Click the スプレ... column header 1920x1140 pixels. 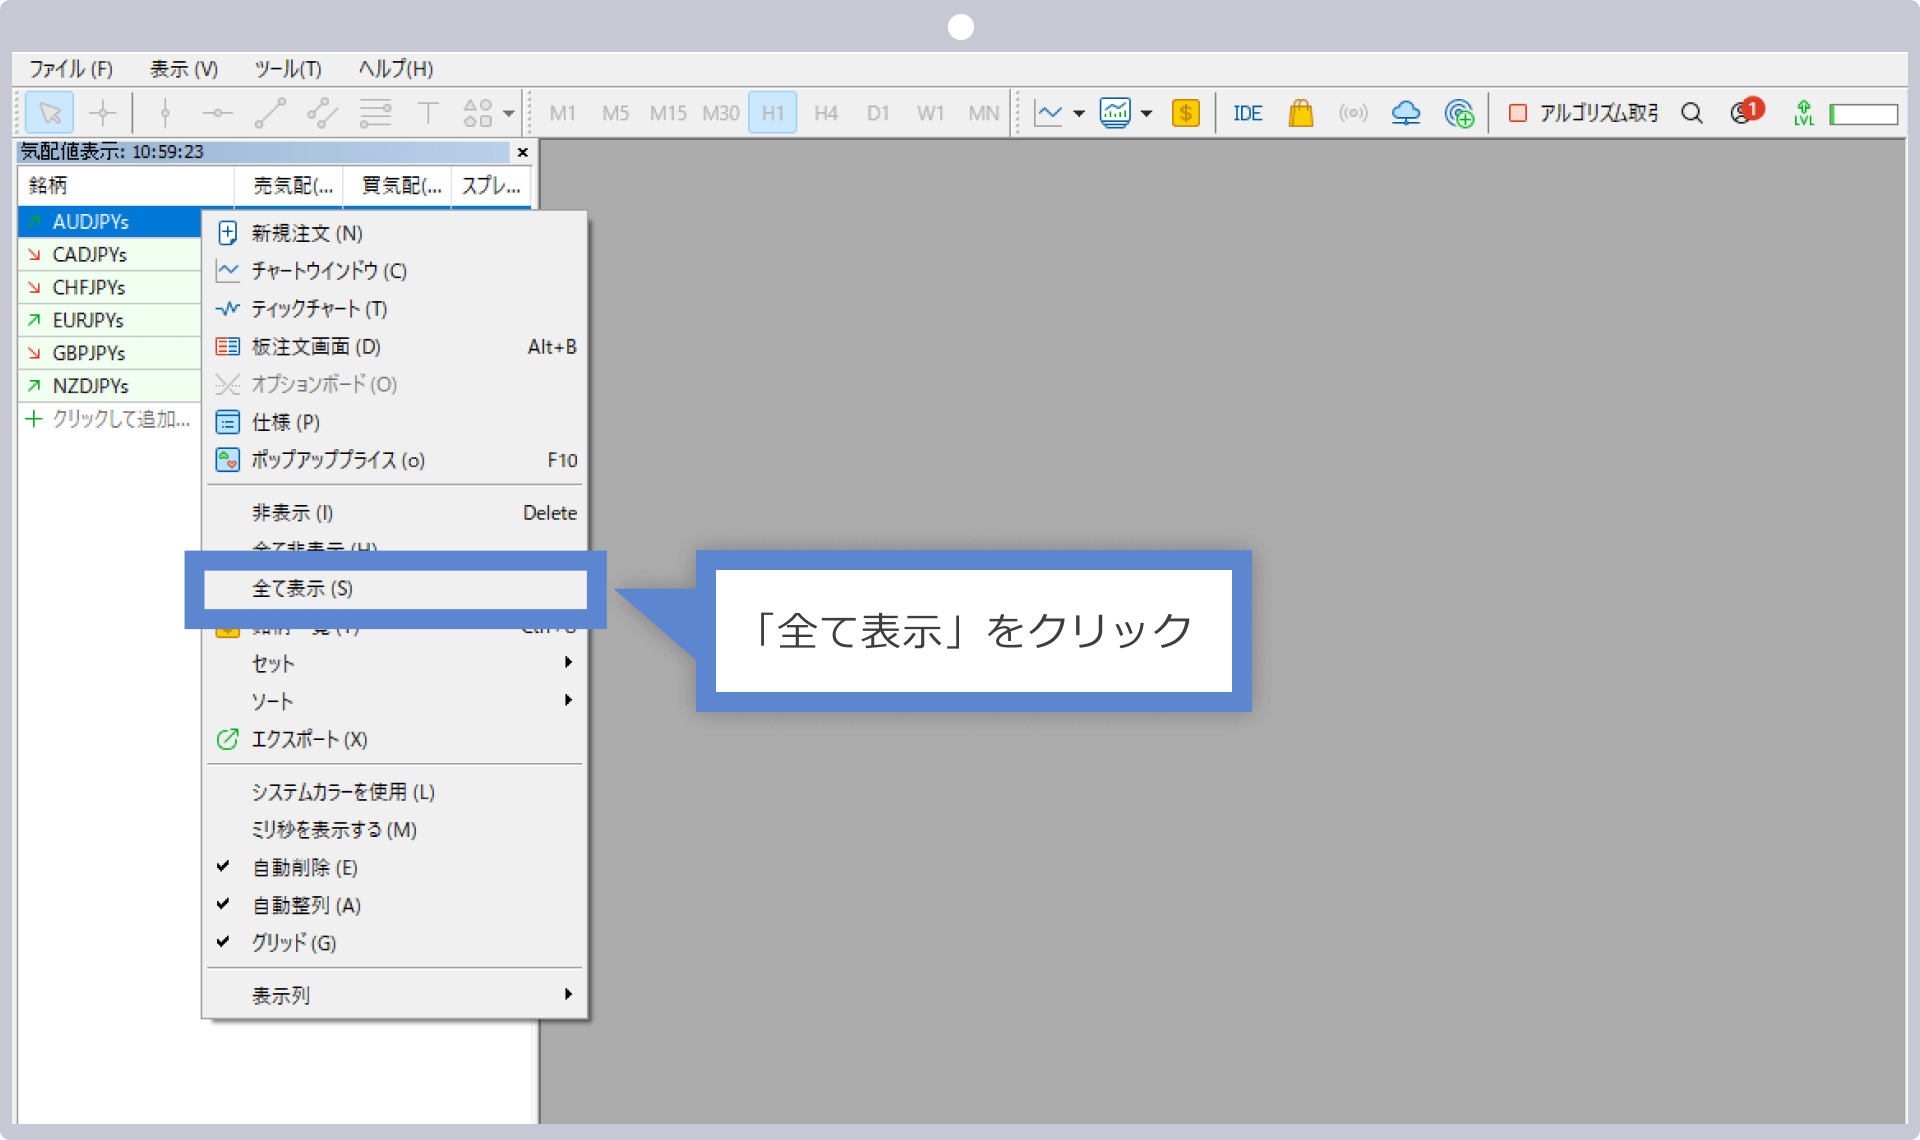(491, 186)
